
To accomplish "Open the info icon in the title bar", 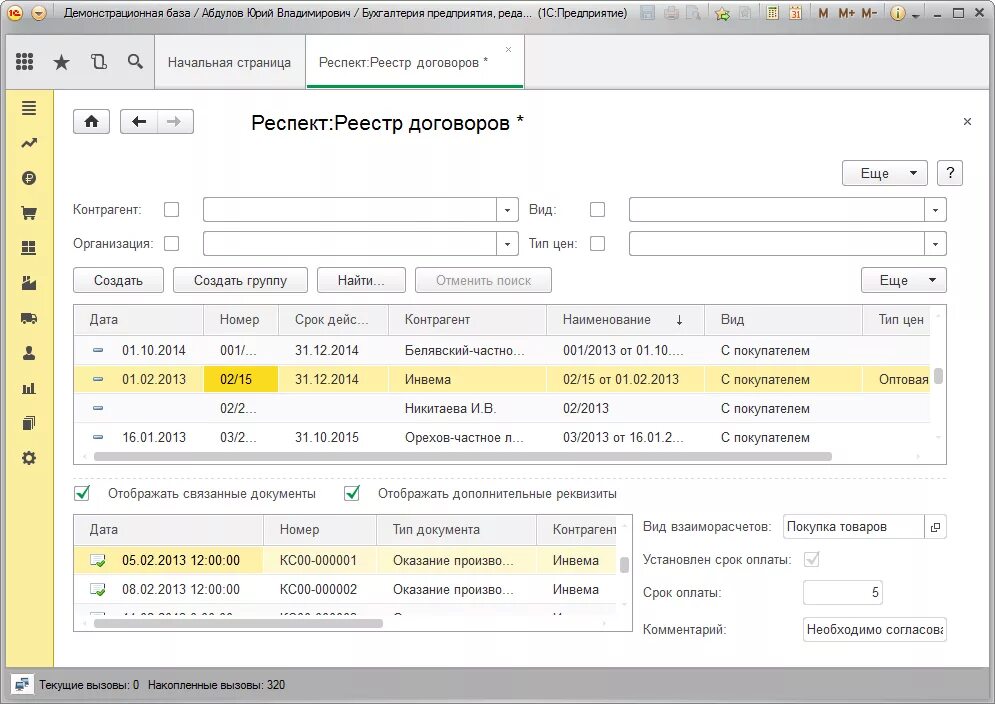I will [897, 13].
